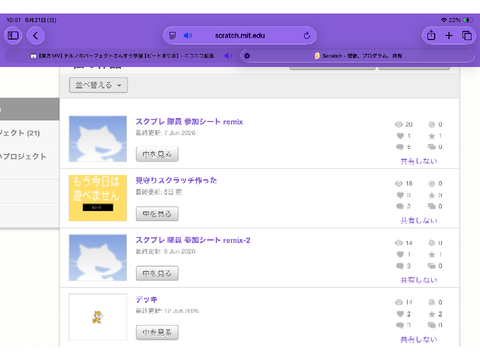This screenshot has height=360, width=480.
Task: Click views eye icon in デッキ row
Action: (x=399, y=302)
